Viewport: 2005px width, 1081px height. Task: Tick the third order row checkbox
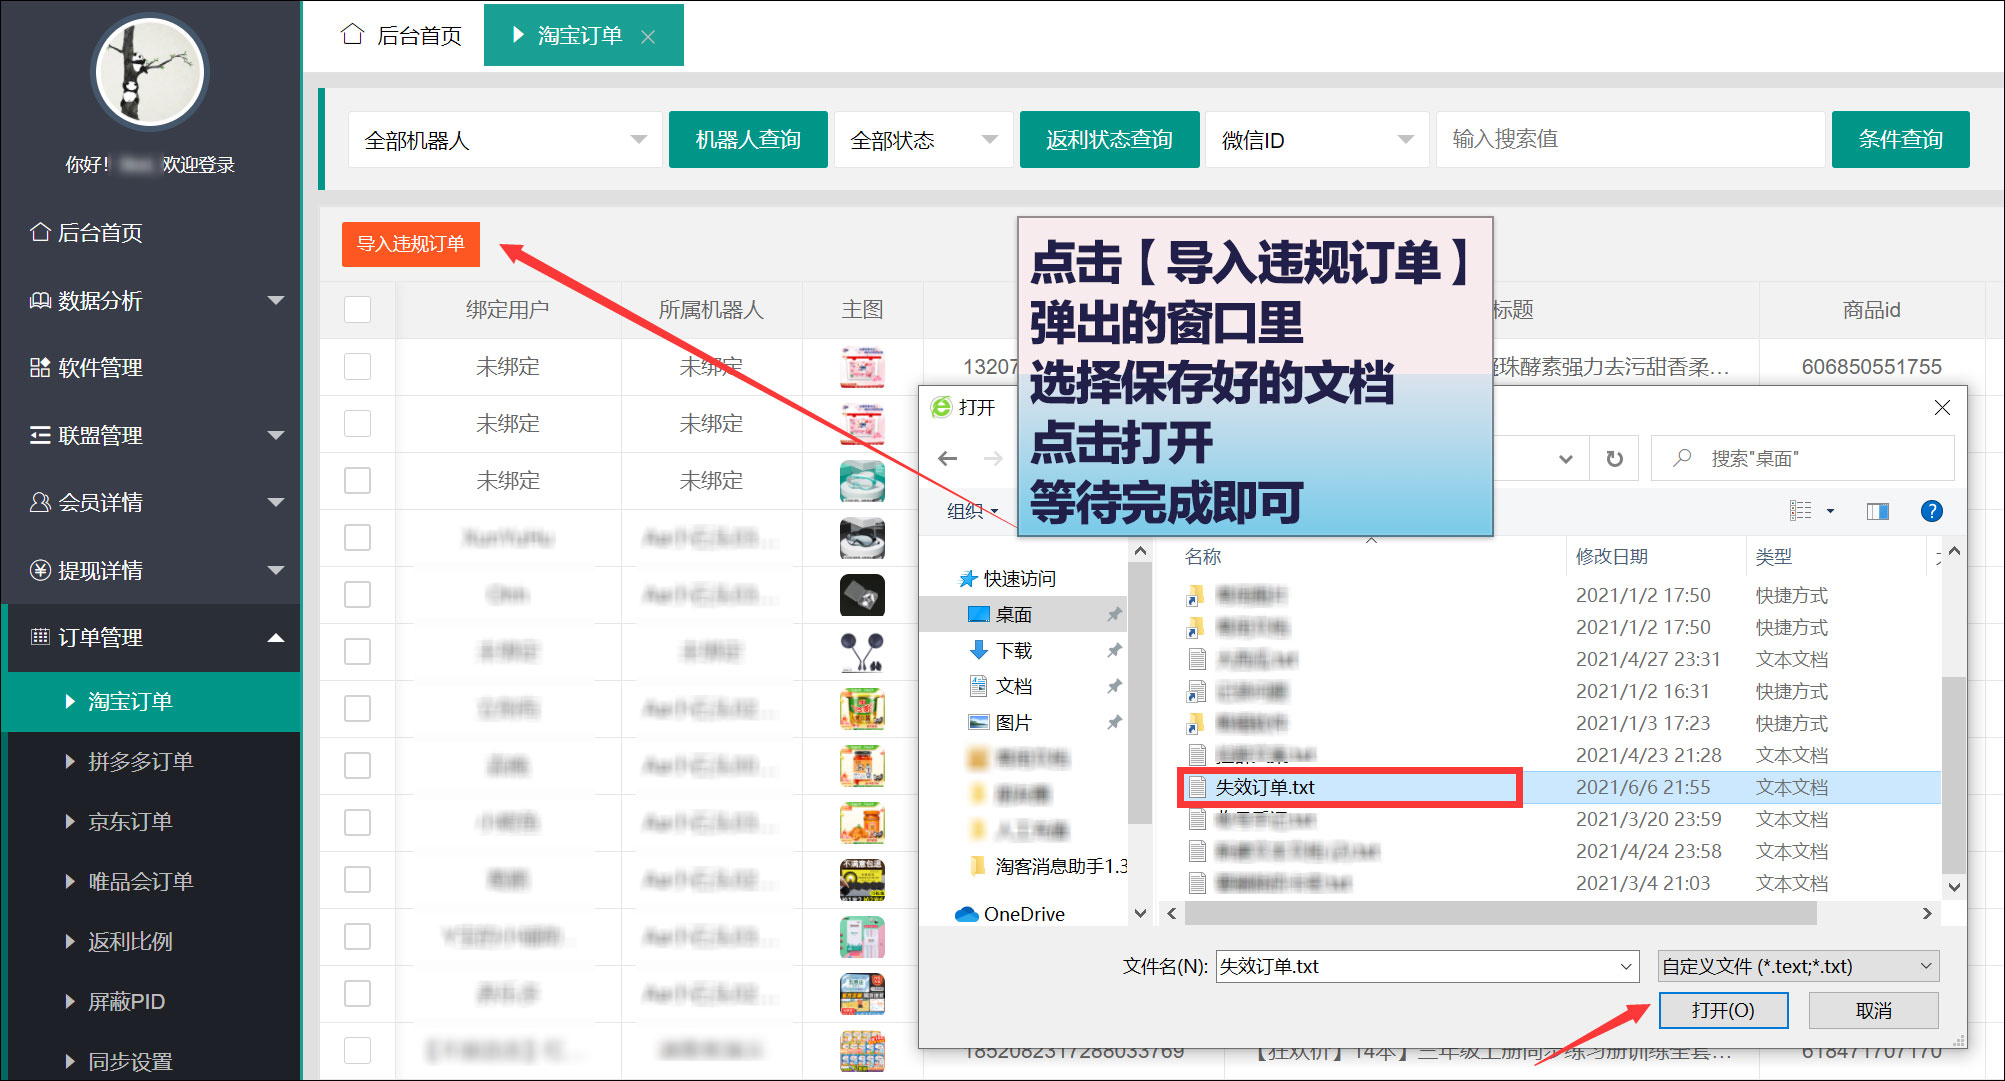[357, 481]
